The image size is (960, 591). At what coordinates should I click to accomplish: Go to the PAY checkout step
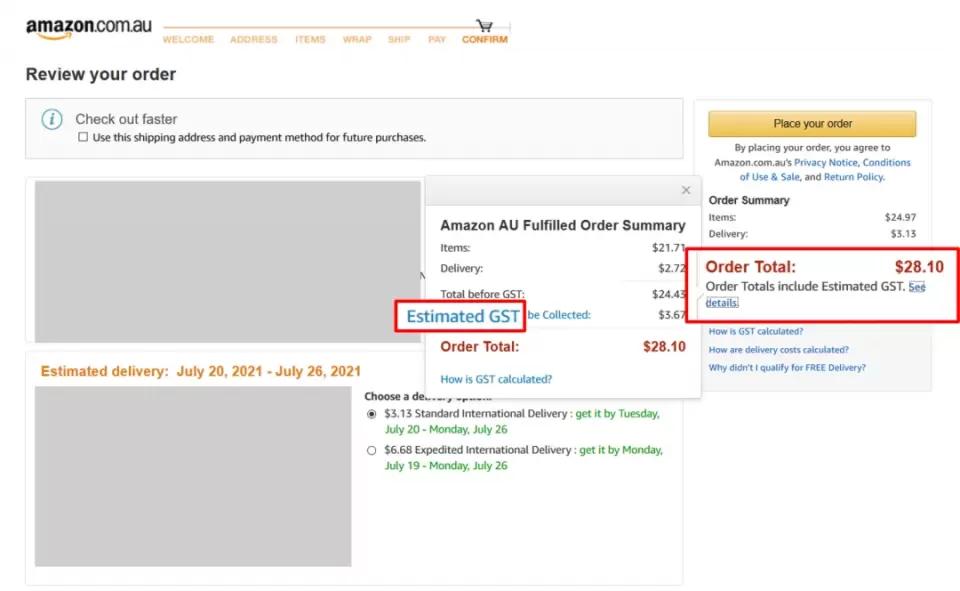[437, 40]
